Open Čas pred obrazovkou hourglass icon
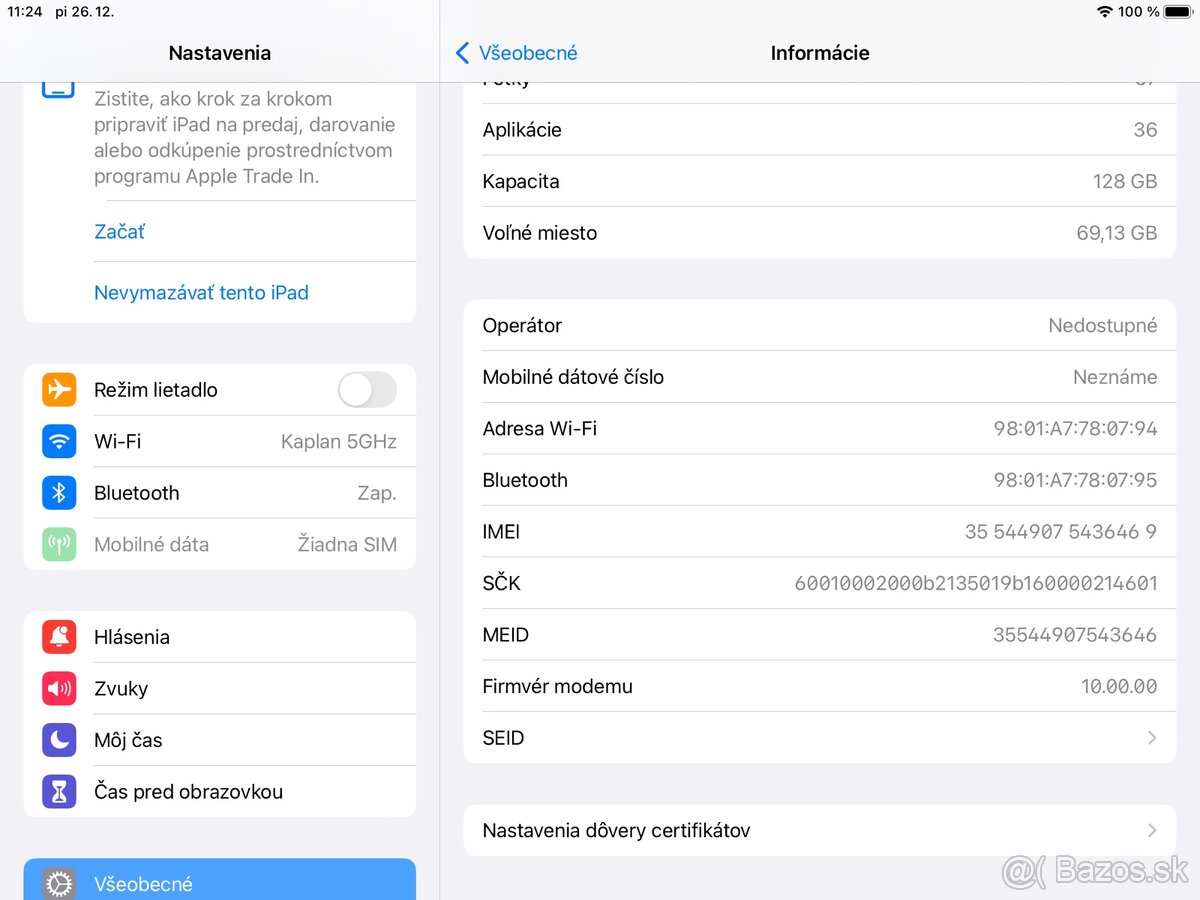Image resolution: width=1200 pixels, height=900 pixels. click(59, 791)
